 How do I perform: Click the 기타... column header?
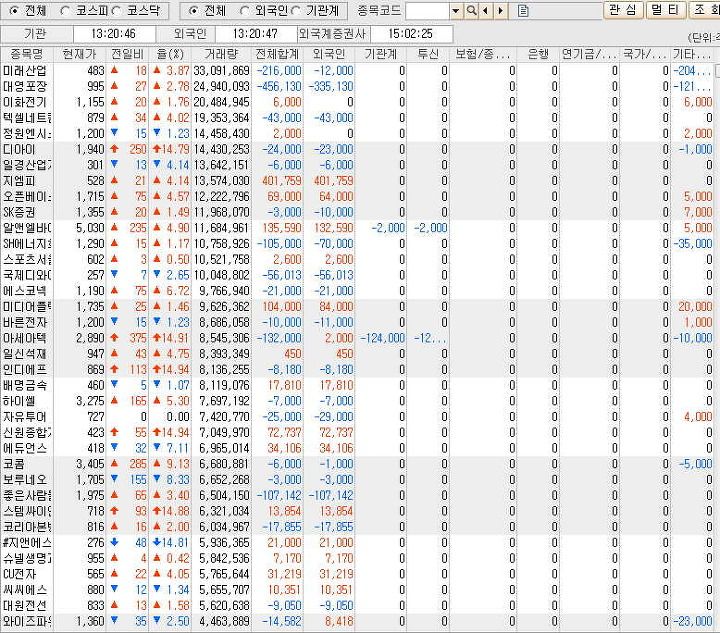[692, 54]
